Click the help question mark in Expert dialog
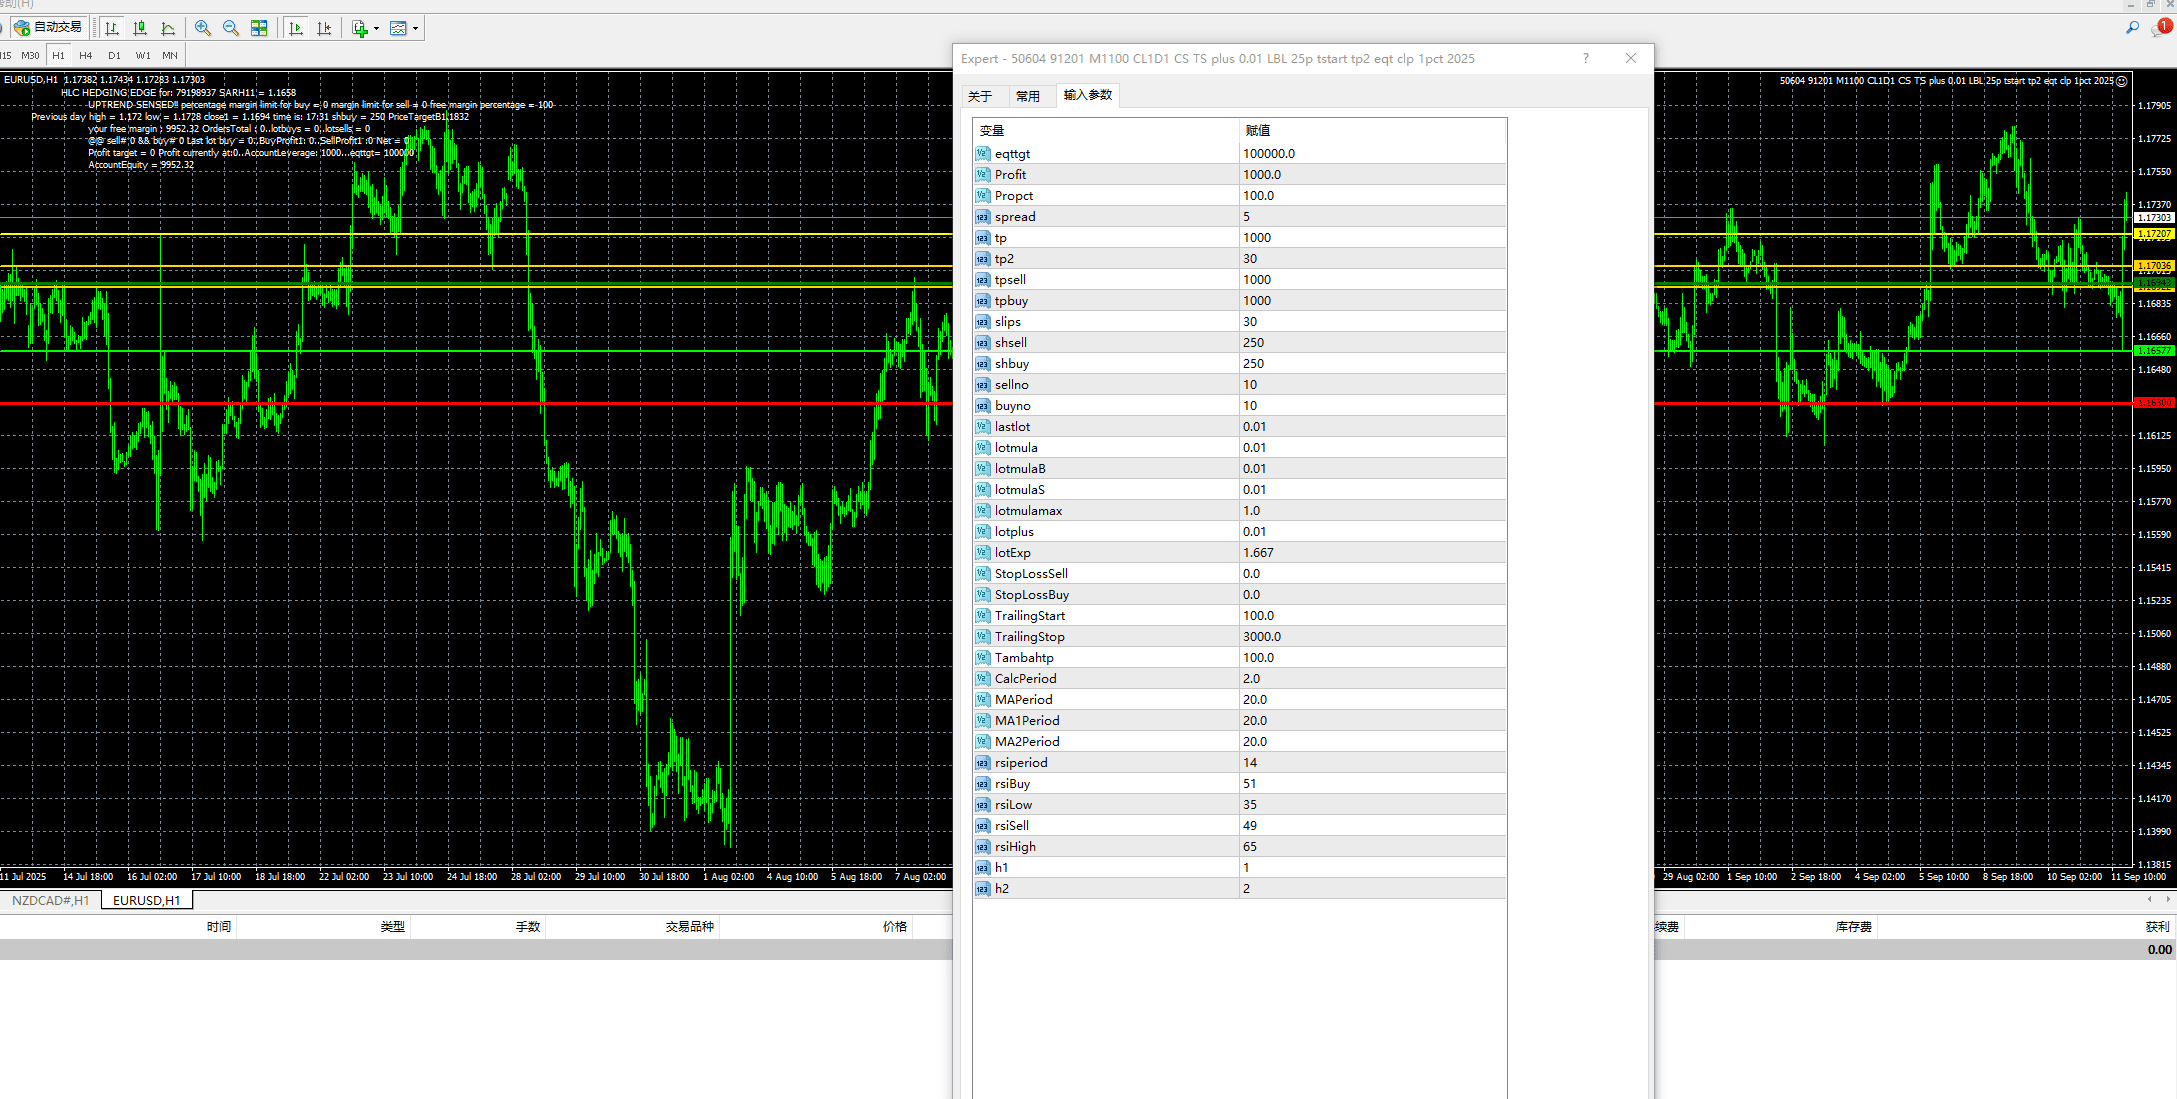The width and height of the screenshot is (2177, 1099). [x=1586, y=58]
